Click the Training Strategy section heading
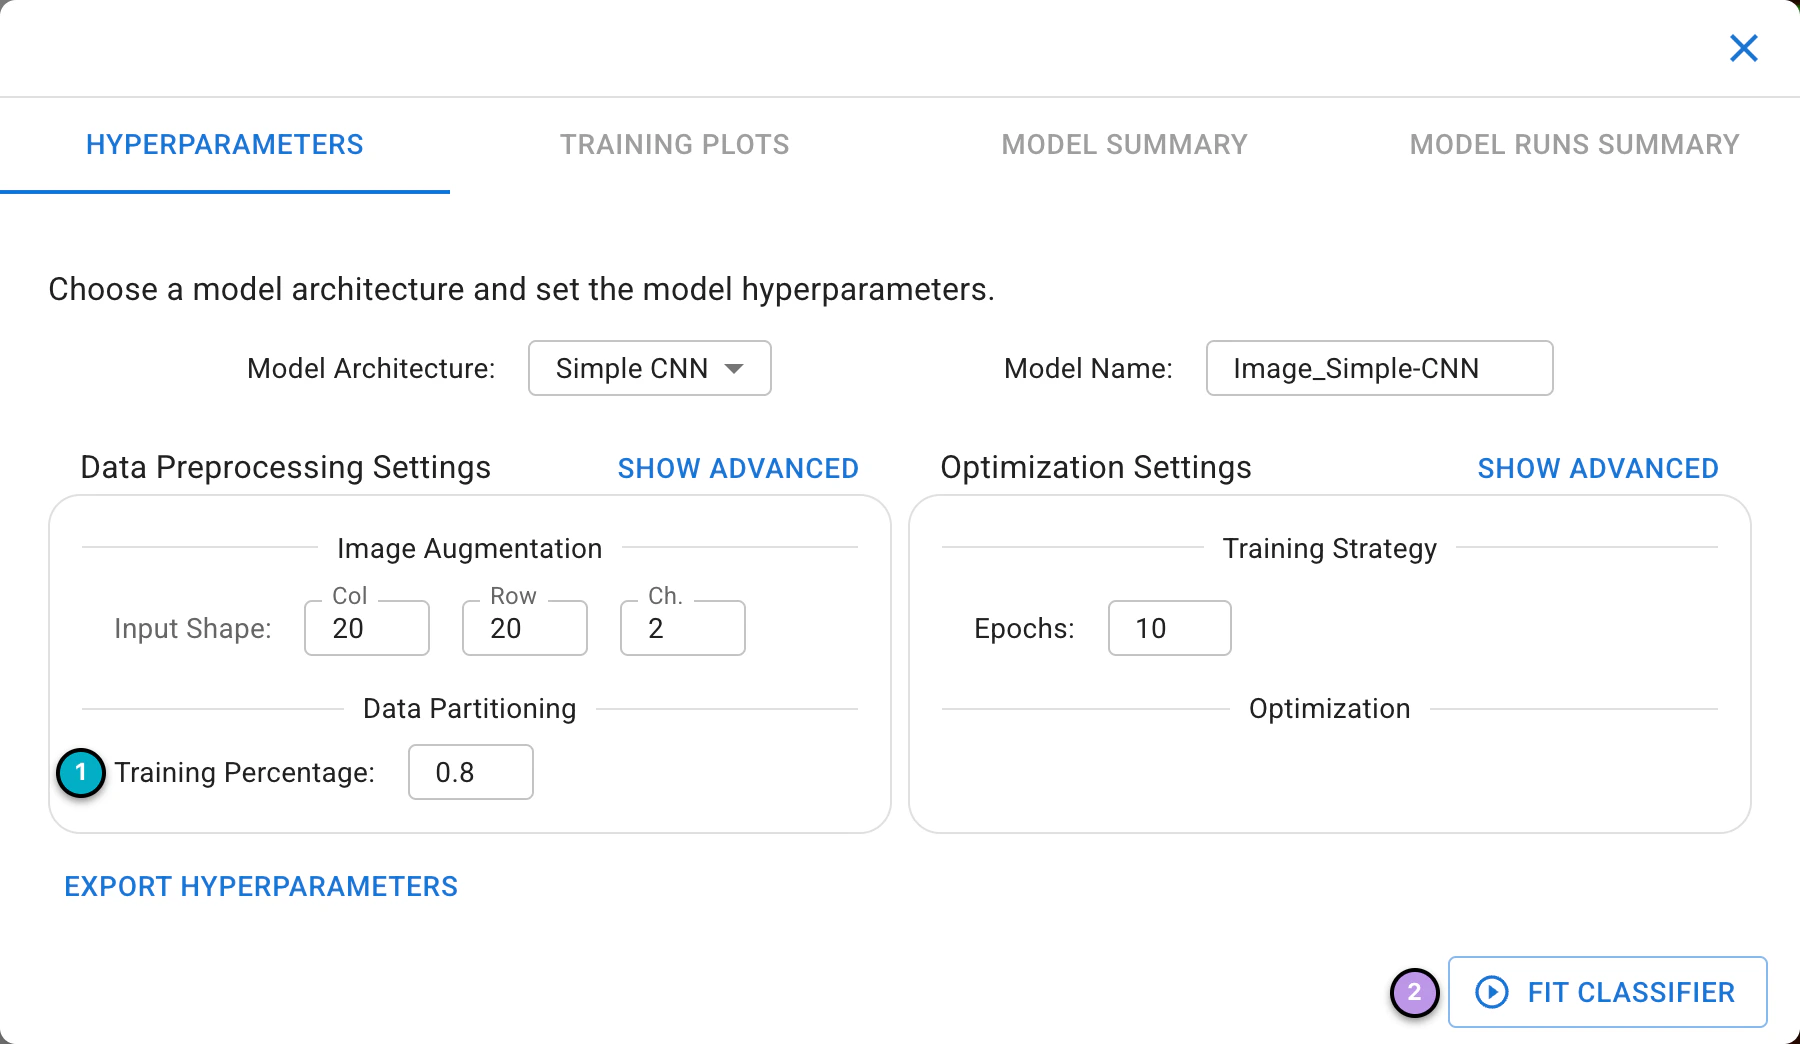This screenshot has height=1044, width=1800. [1330, 548]
